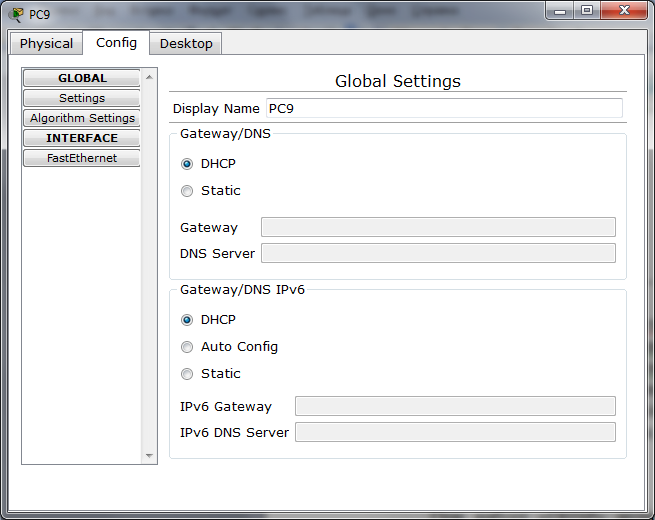Click the sidebar scrollbar down arrow
This screenshot has height=520, width=655.
click(149, 456)
